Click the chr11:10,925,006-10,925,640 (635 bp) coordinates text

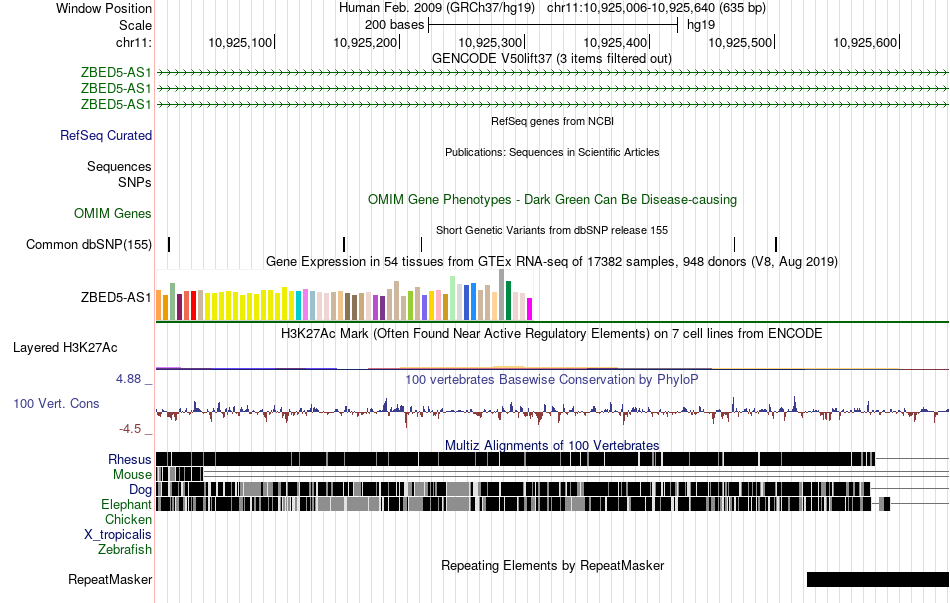point(656,8)
